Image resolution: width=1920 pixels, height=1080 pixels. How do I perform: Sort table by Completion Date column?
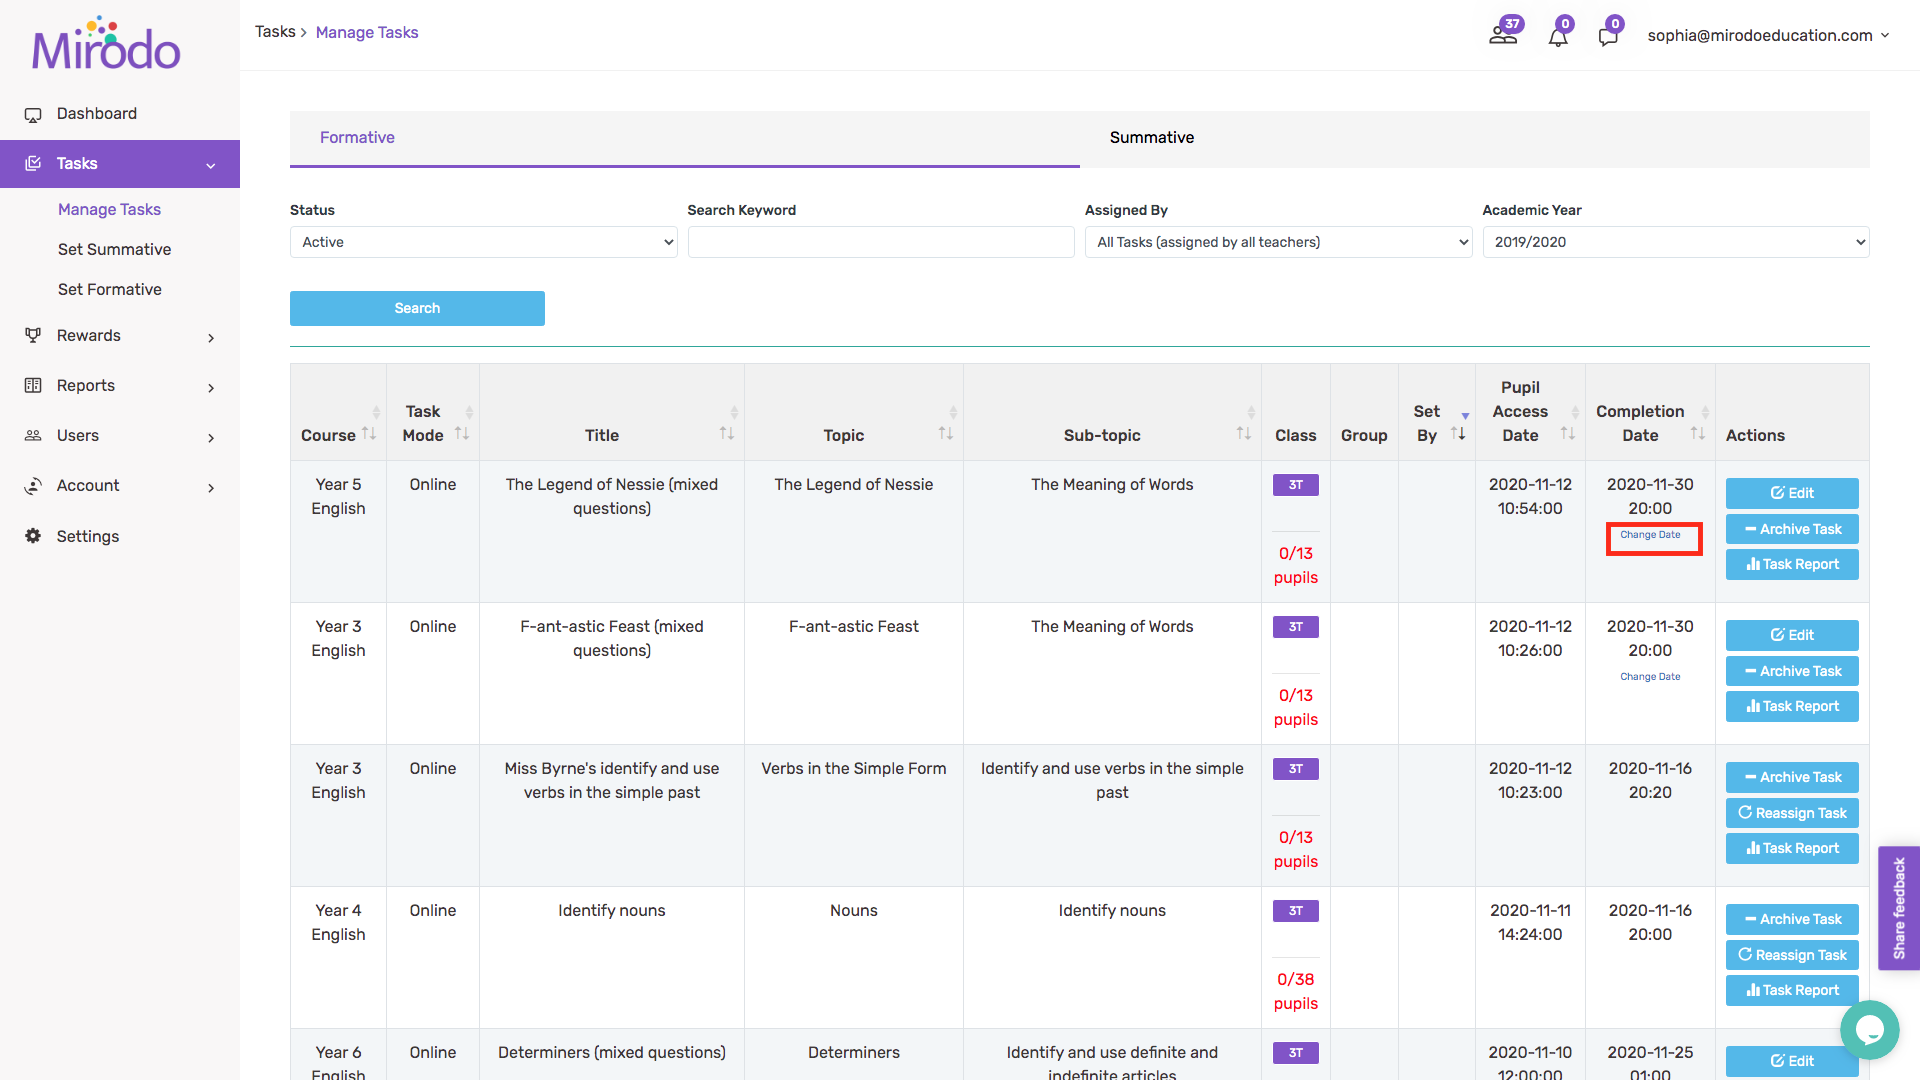[1698, 433]
